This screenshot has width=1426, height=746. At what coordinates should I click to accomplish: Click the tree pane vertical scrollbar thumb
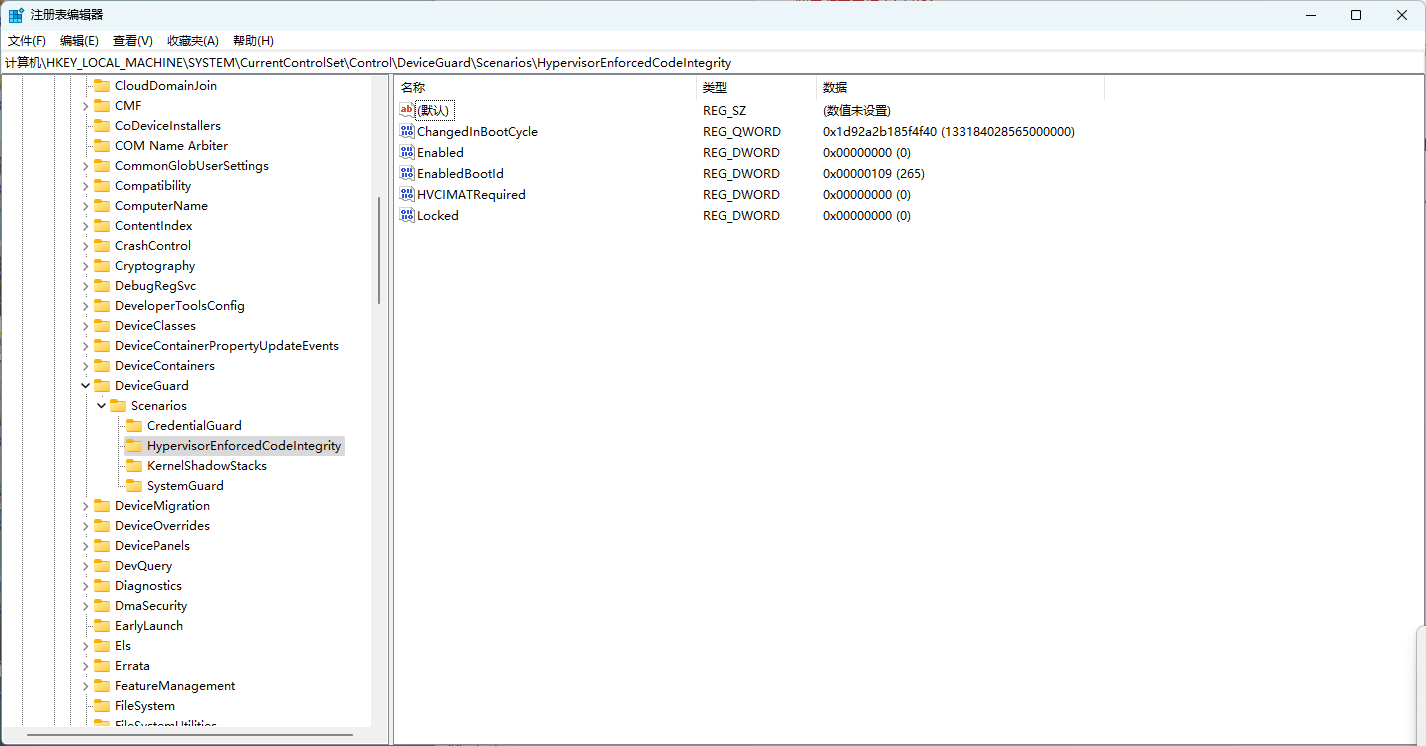[x=378, y=250]
